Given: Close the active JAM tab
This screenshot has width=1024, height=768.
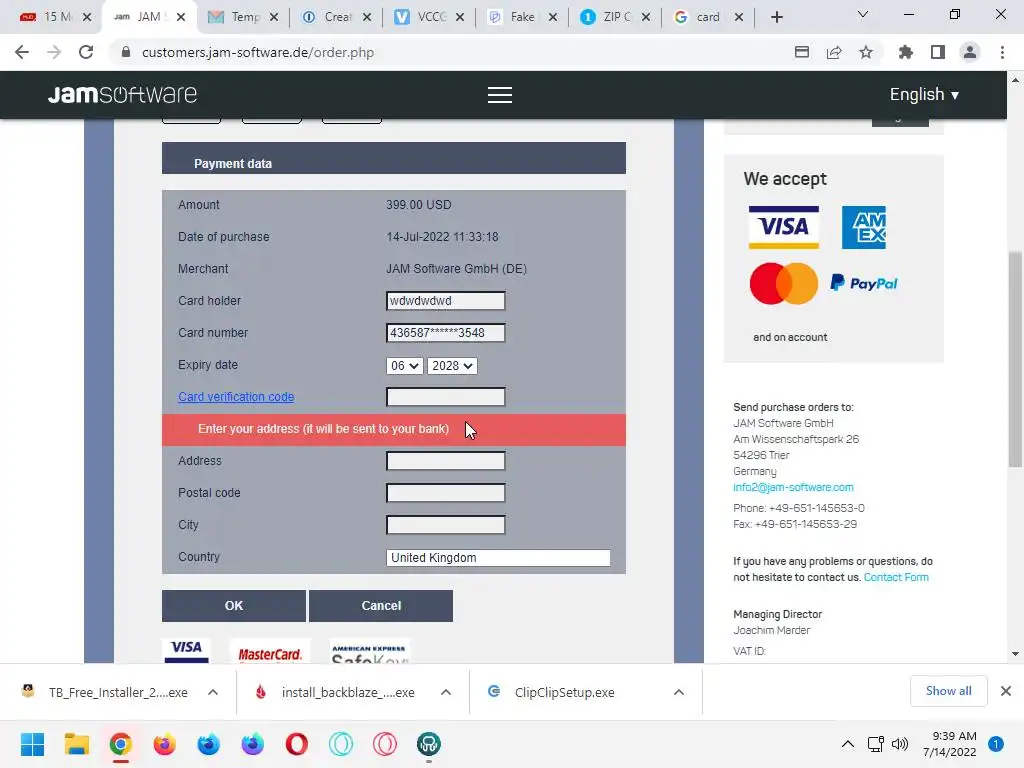Looking at the screenshot, I should pos(181,17).
